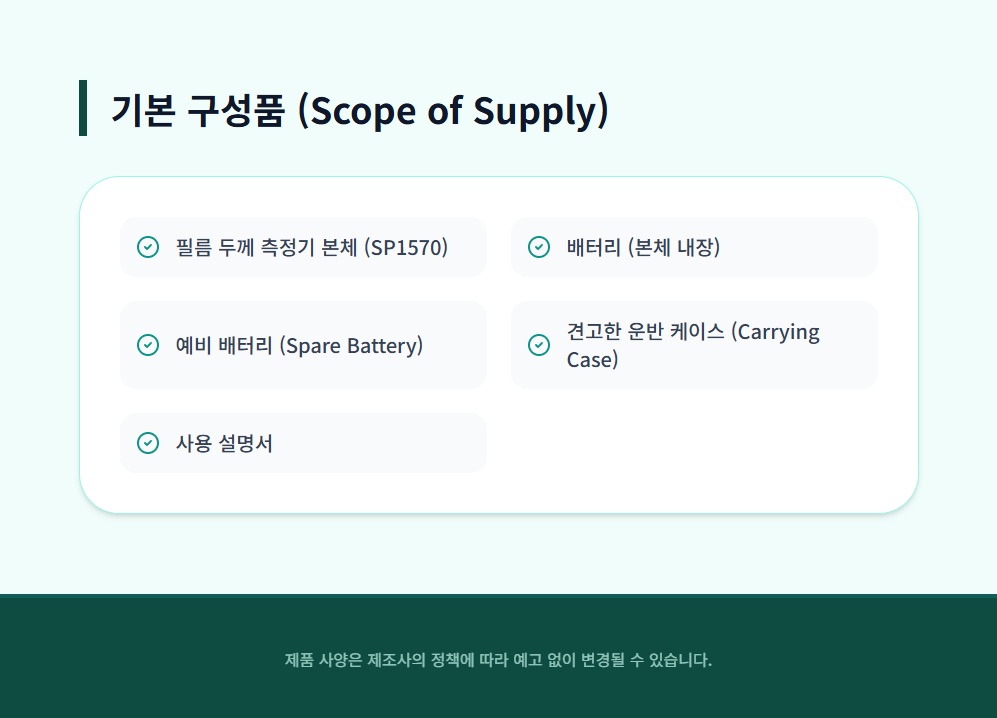Click the green accent bar beside the heading
997x718 pixels.
83,108
